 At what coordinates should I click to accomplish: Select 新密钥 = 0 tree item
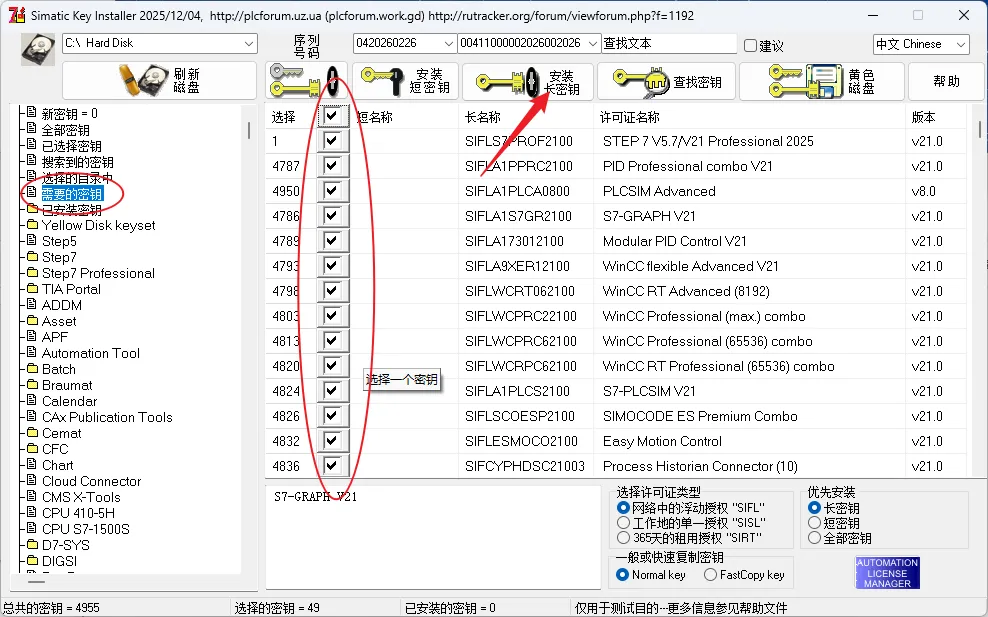[69, 113]
